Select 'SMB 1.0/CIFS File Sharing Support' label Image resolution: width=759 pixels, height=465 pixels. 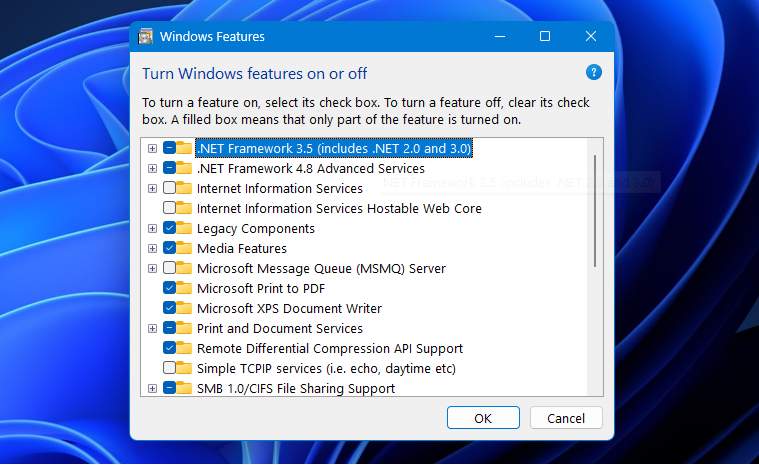point(296,389)
